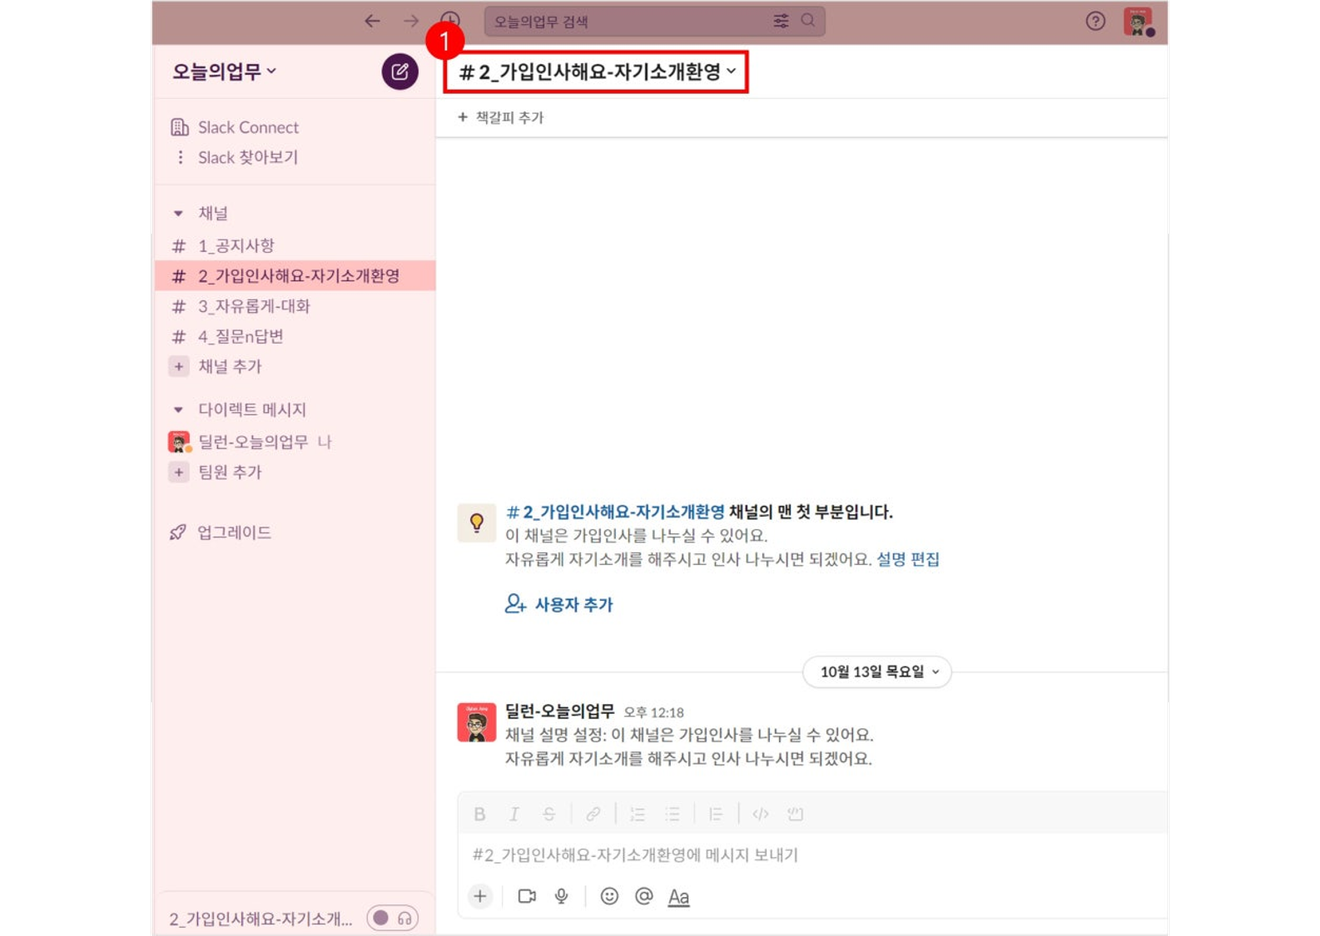This screenshot has height=936, width=1320.
Task: Record a video clip with camera icon
Action: pos(527,896)
